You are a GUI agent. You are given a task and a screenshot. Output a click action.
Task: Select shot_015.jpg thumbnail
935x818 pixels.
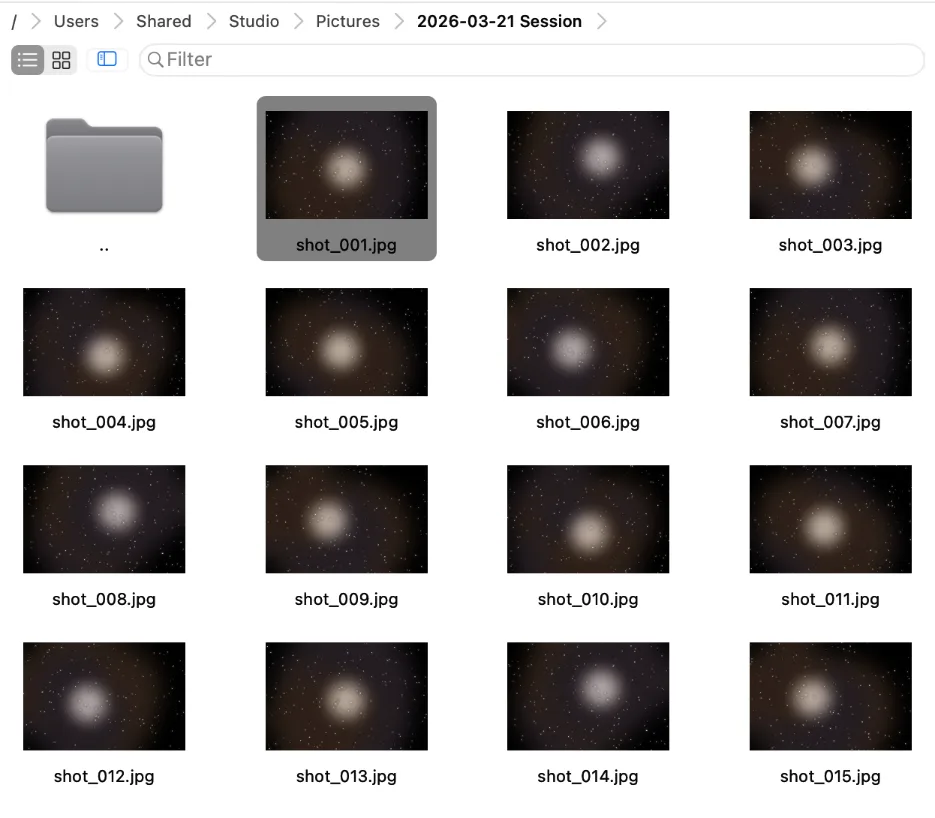pos(831,696)
